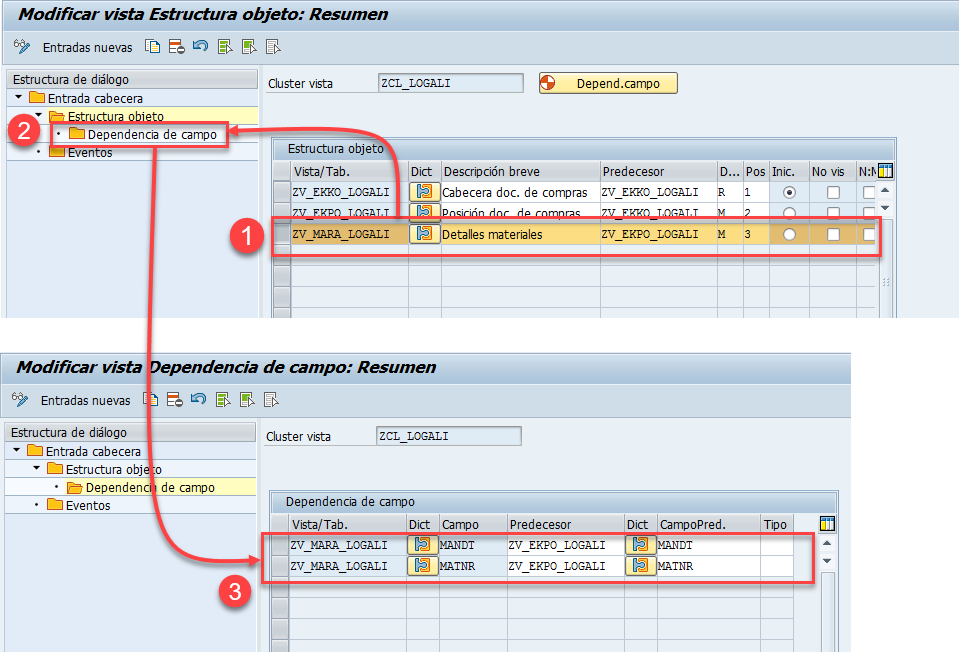This screenshot has height=652, width=959.
Task: Click Entradas nuevas in lower window toolbar
Action: [x=86, y=401]
